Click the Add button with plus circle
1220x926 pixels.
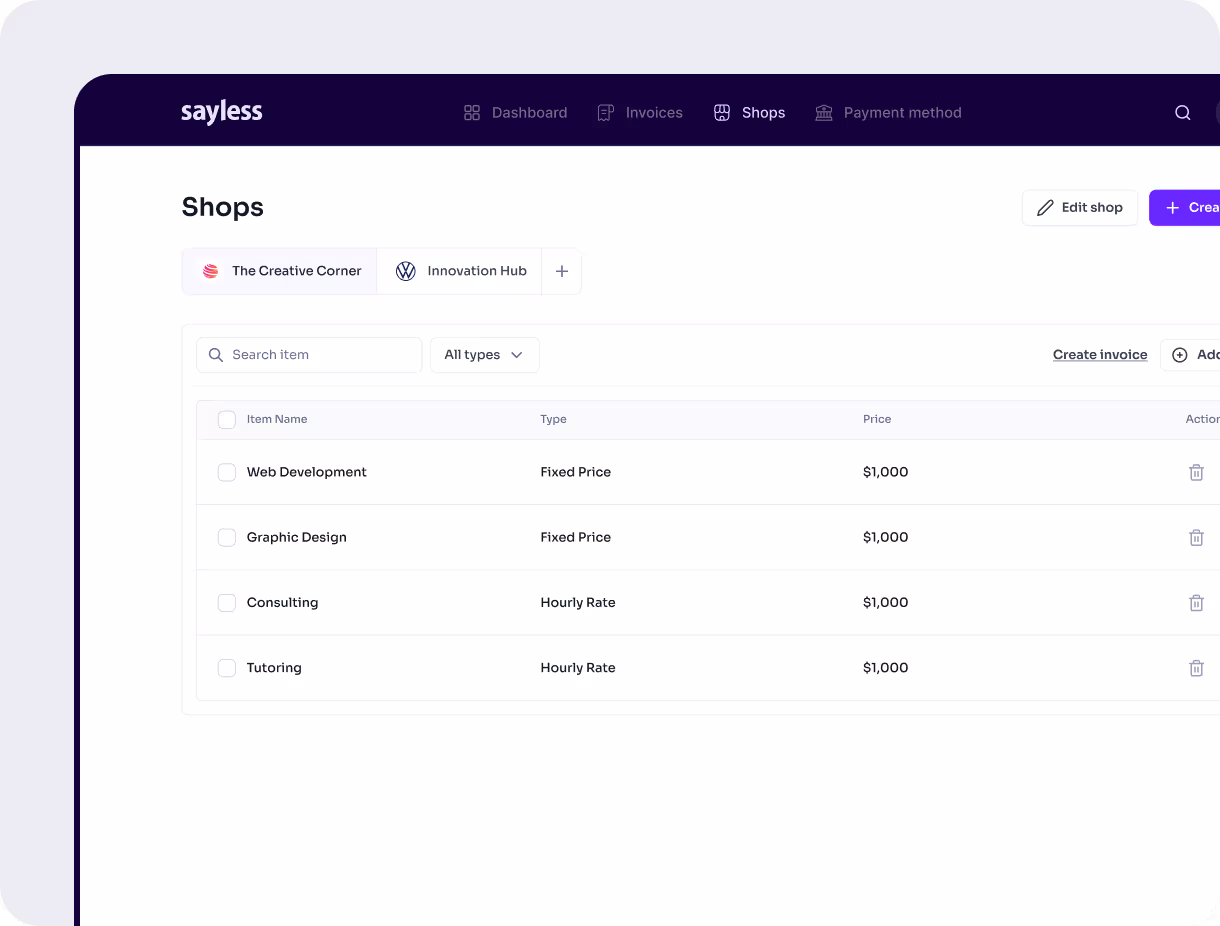point(1191,355)
